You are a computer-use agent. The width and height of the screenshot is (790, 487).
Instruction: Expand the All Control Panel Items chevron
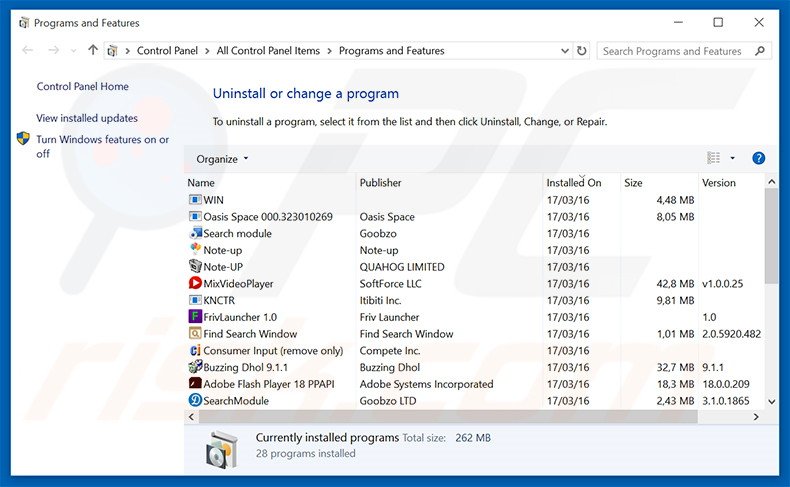coord(330,51)
